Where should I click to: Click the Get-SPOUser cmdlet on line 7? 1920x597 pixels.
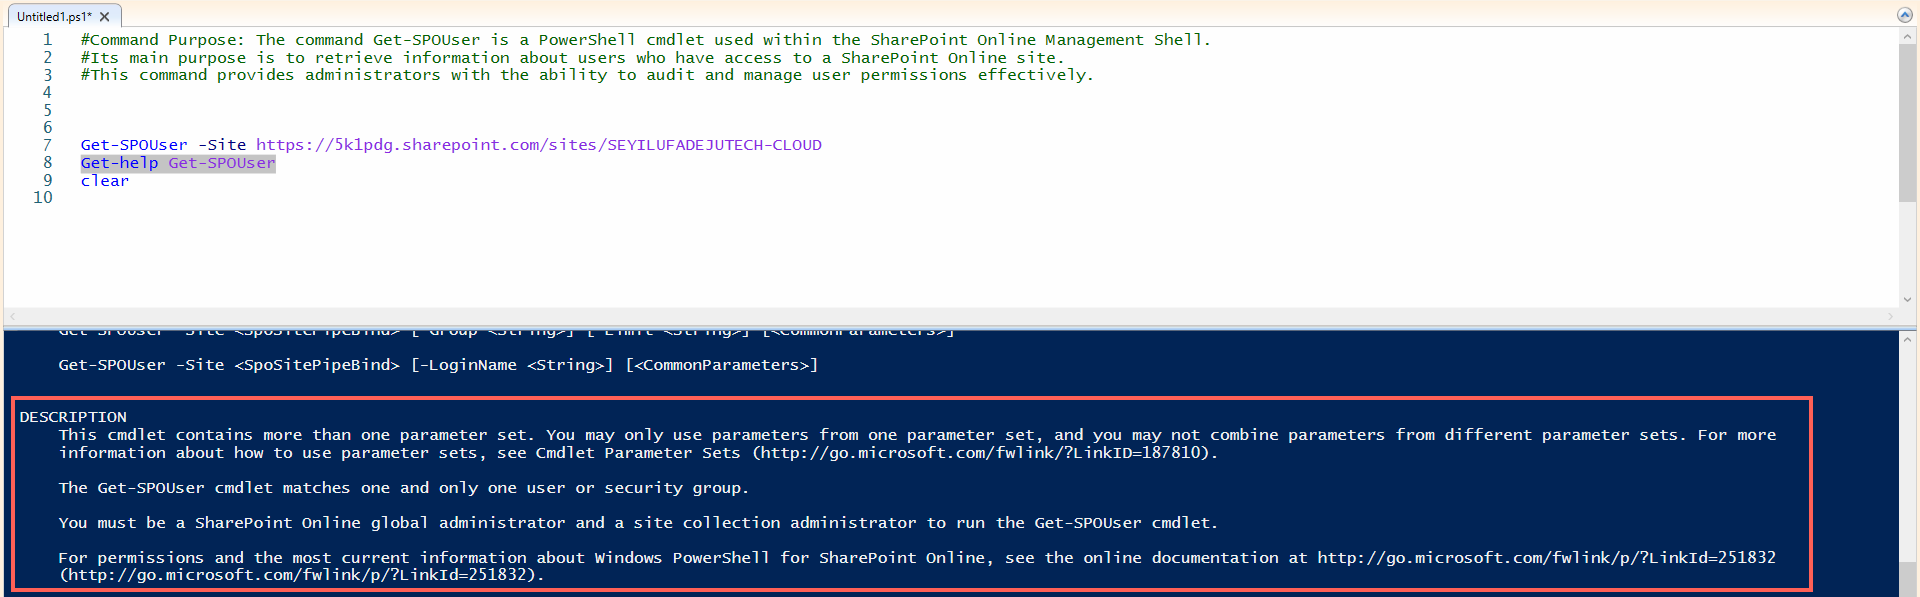tap(134, 145)
